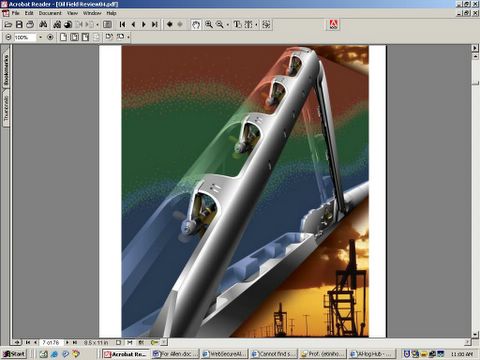Select the Graphics Select tool
480x360 pixels.
266,24
